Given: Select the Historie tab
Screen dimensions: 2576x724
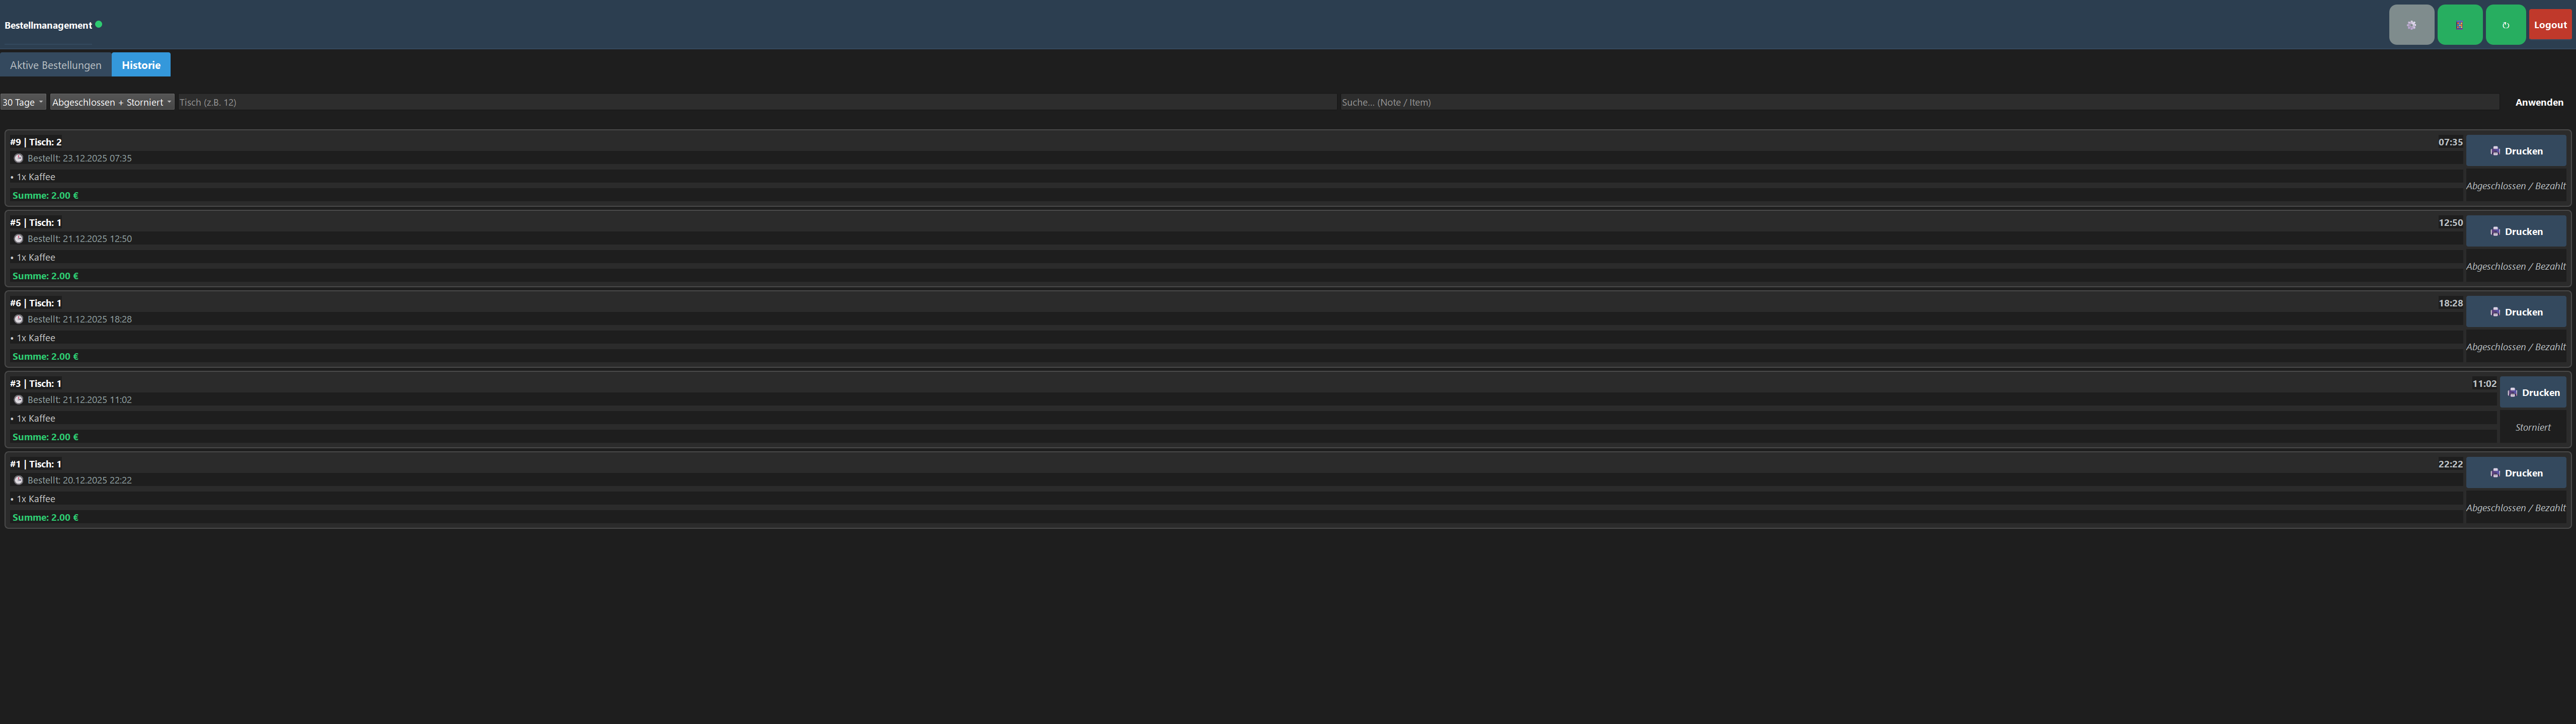Looking at the screenshot, I should click(141, 65).
